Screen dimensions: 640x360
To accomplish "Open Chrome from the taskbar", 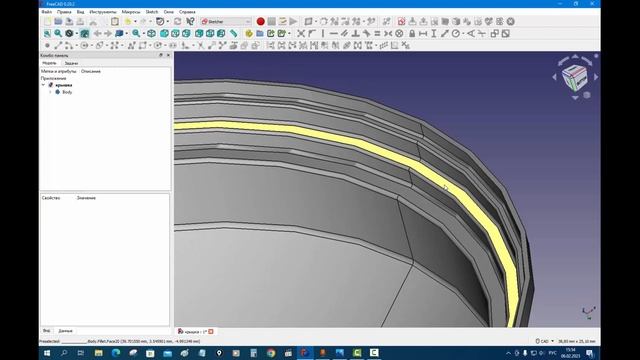I will 271,353.
